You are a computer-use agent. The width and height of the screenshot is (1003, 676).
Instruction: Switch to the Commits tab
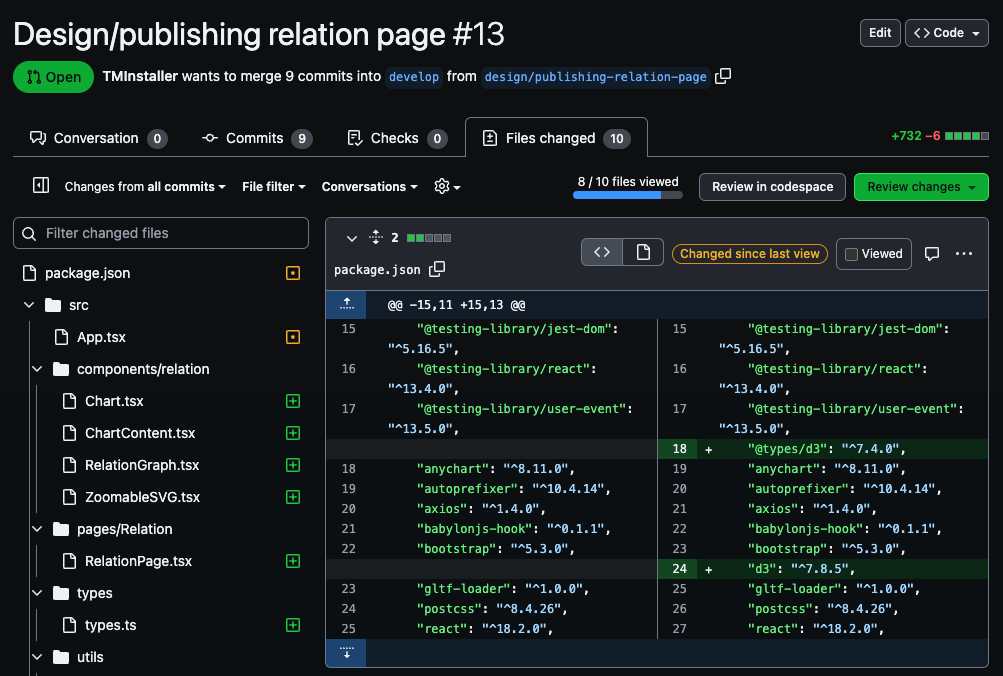(257, 138)
